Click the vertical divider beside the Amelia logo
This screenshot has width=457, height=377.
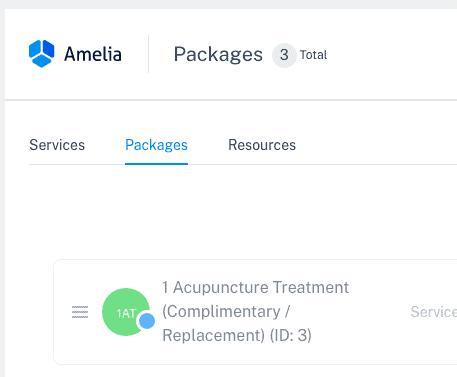tap(148, 54)
